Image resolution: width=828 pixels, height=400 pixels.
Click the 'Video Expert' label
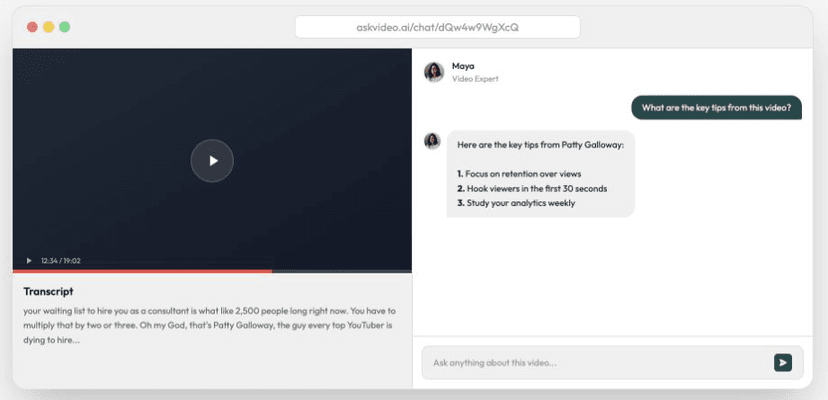pos(475,79)
